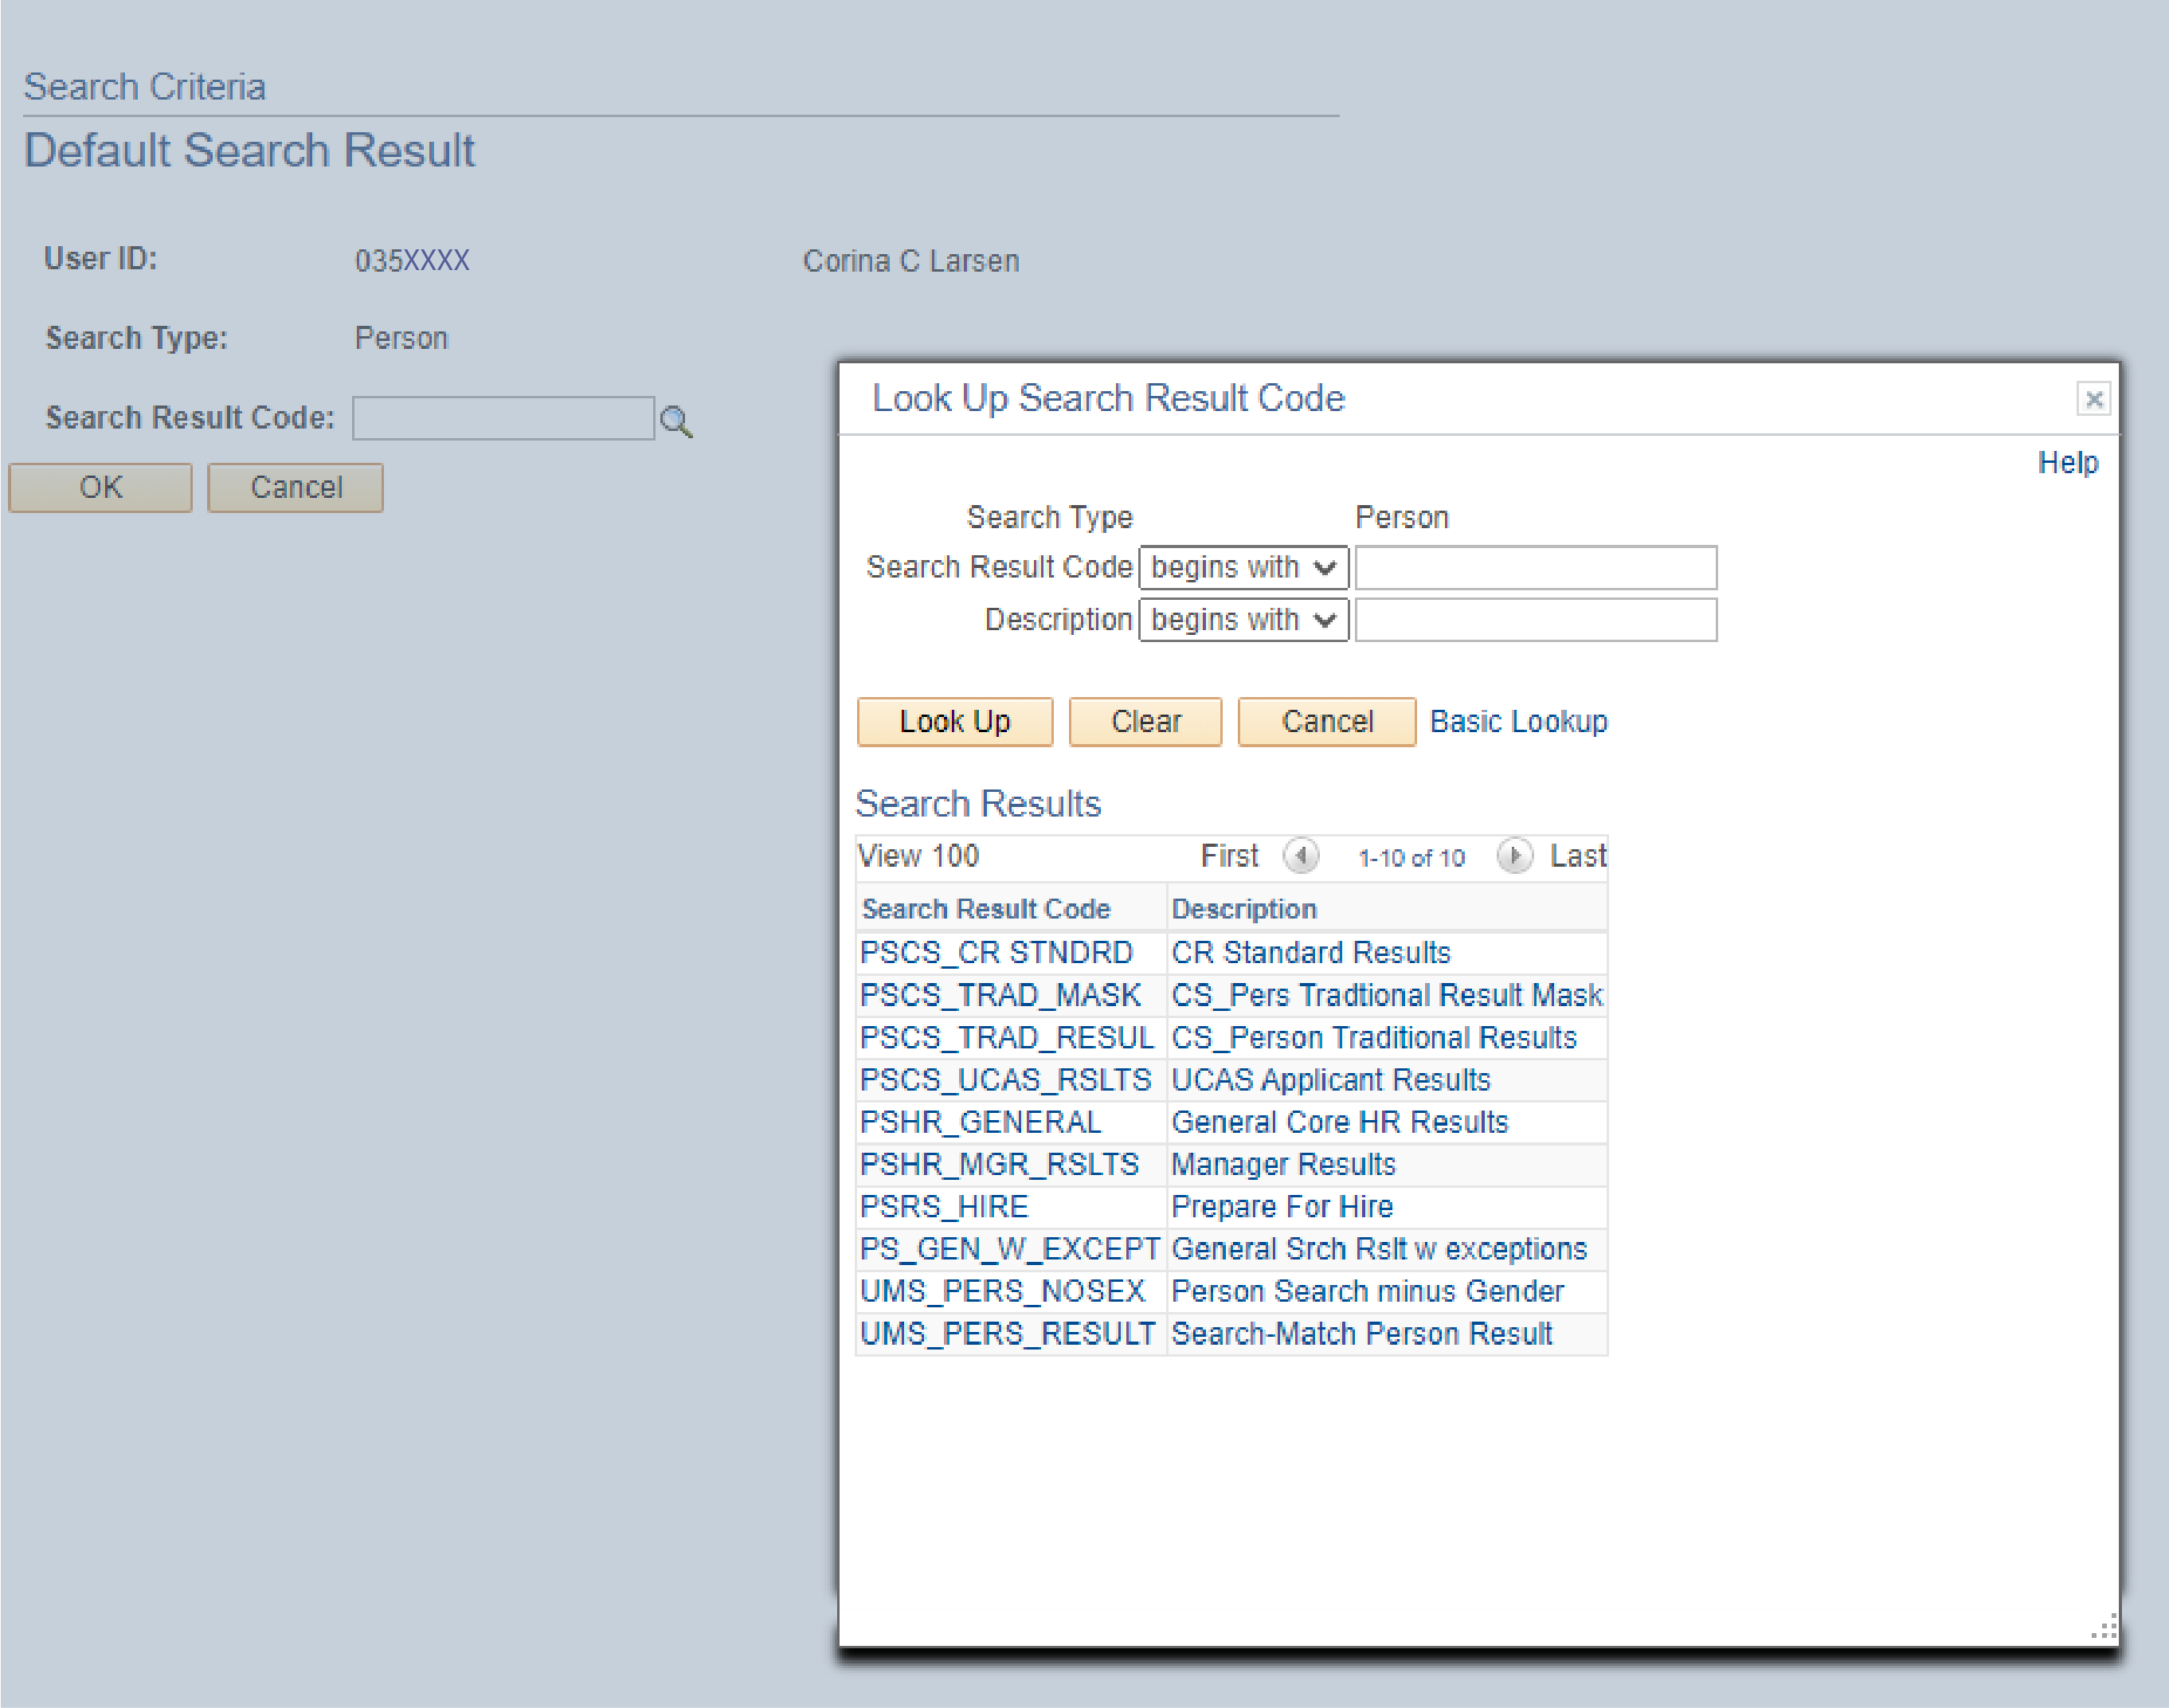This screenshot has height=1708, width=2169.
Task: Sort by Search Result Code column header
Action: click(986, 909)
